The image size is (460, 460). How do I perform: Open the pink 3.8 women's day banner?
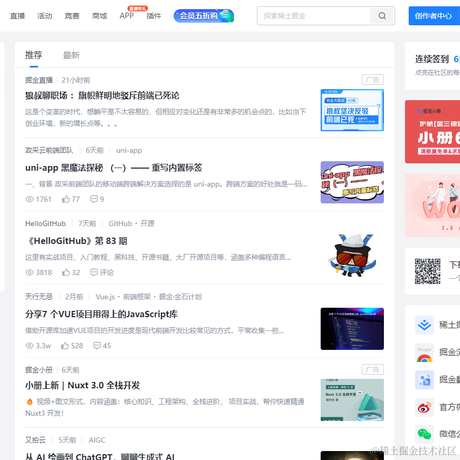click(x=432, y=205)
